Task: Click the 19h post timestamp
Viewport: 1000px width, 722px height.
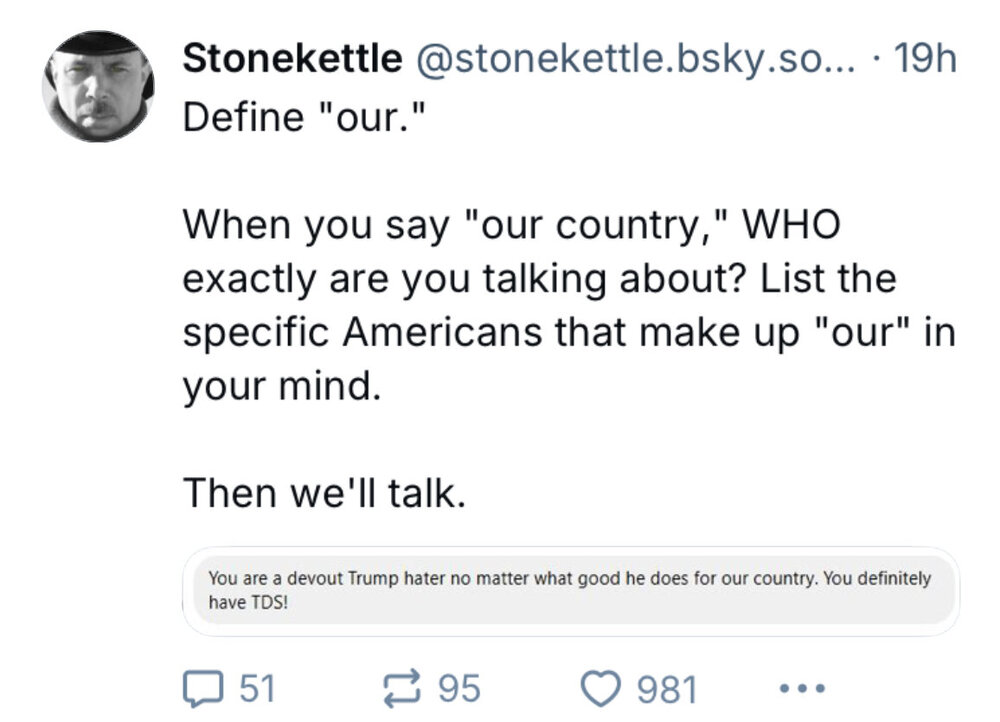Action: pos(927,61)
